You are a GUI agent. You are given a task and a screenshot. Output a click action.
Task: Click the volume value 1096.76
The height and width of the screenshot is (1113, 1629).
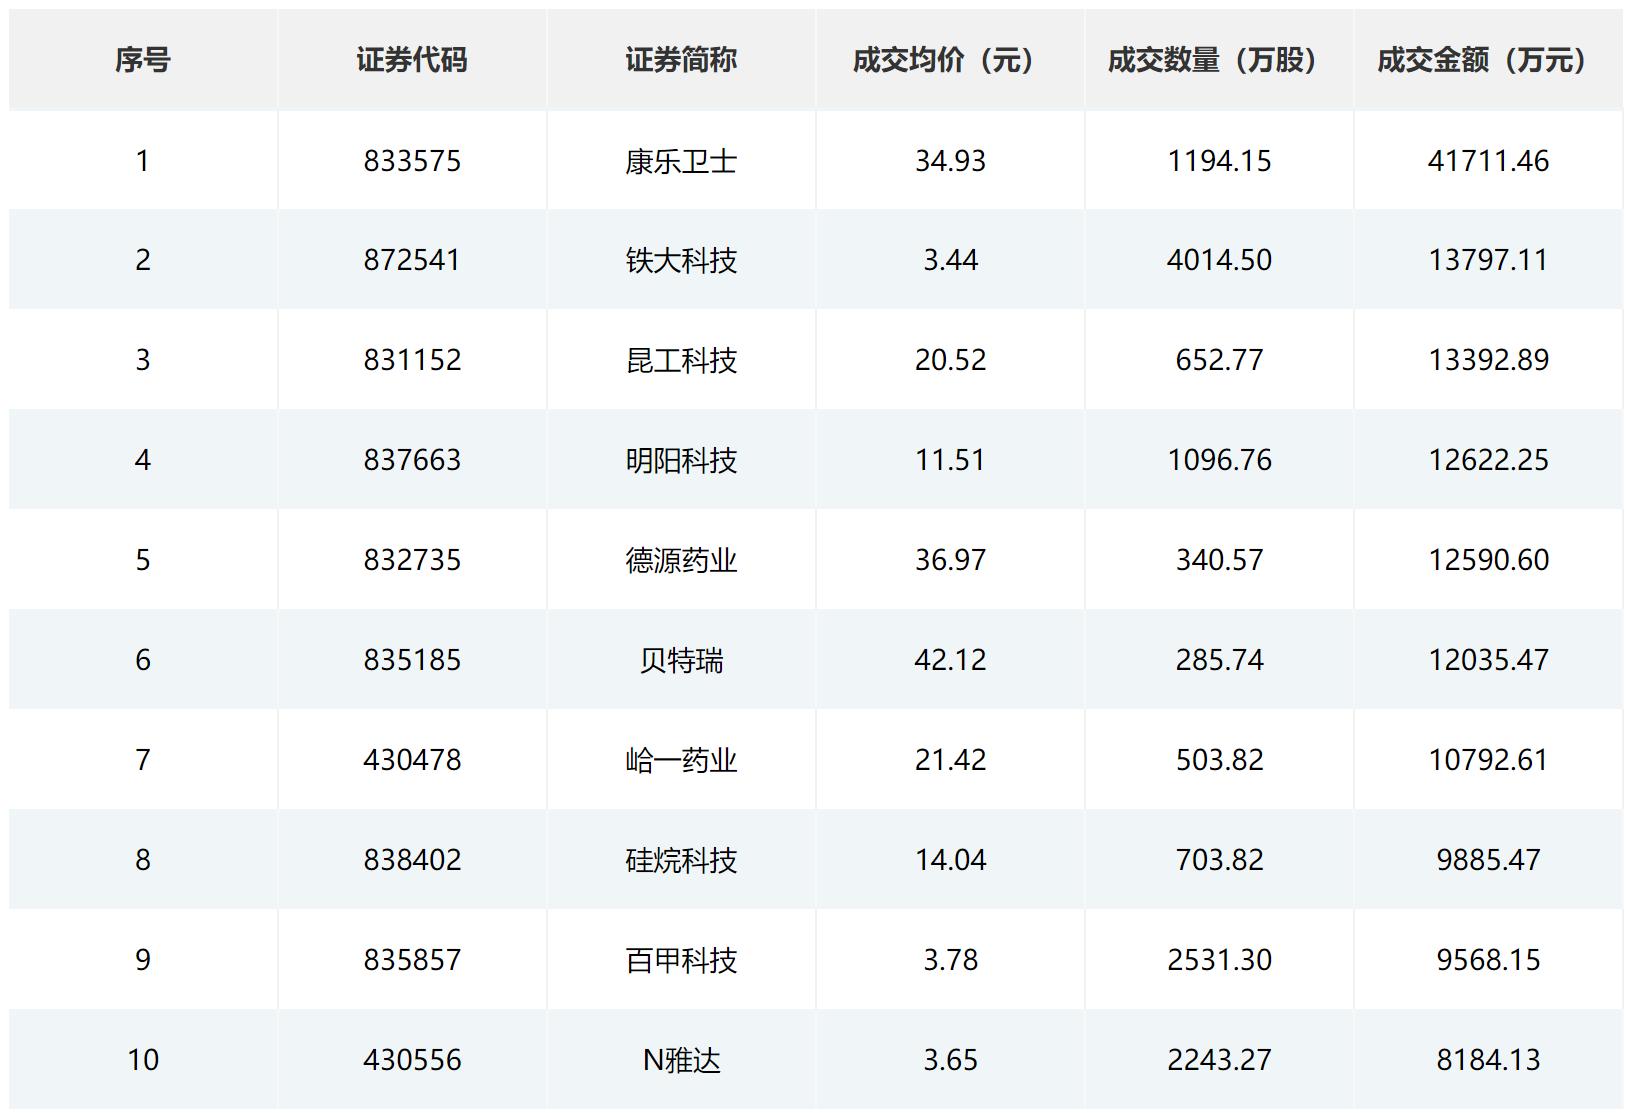pos(1219,460)
